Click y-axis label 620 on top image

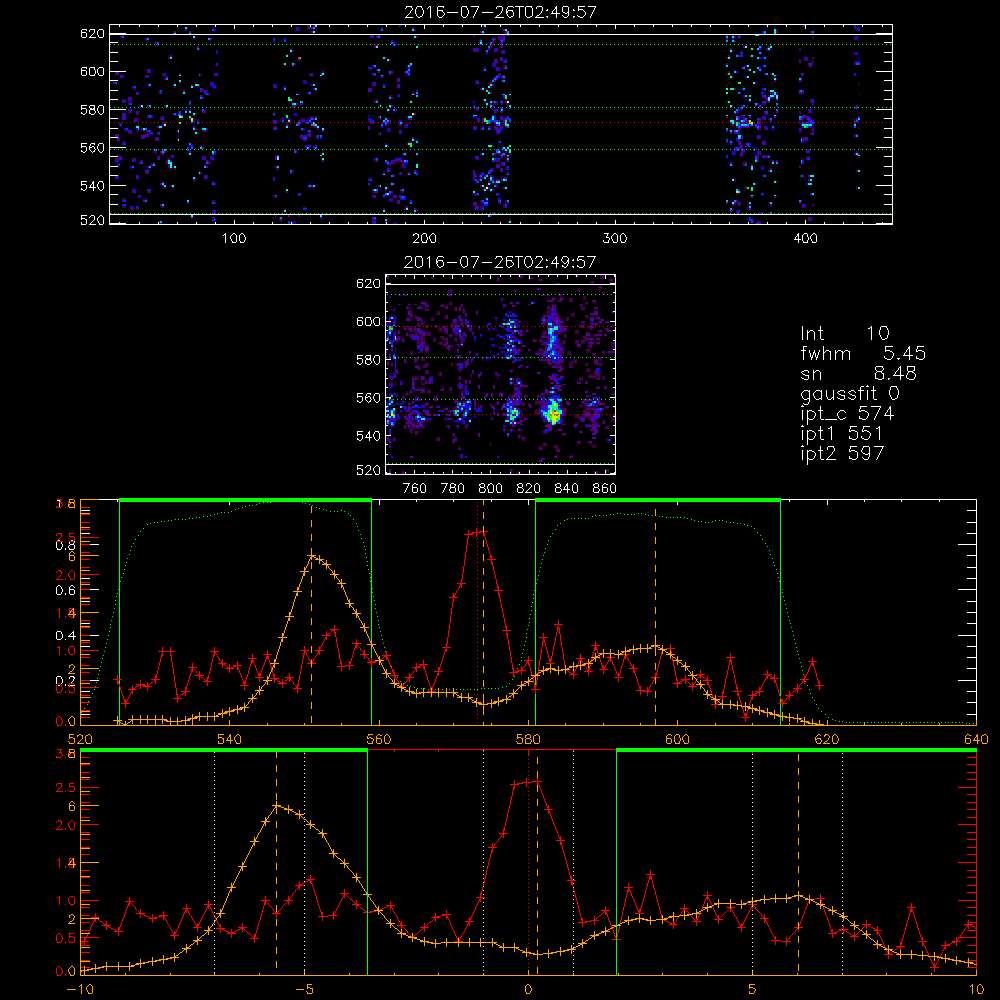tap(92, 33)
